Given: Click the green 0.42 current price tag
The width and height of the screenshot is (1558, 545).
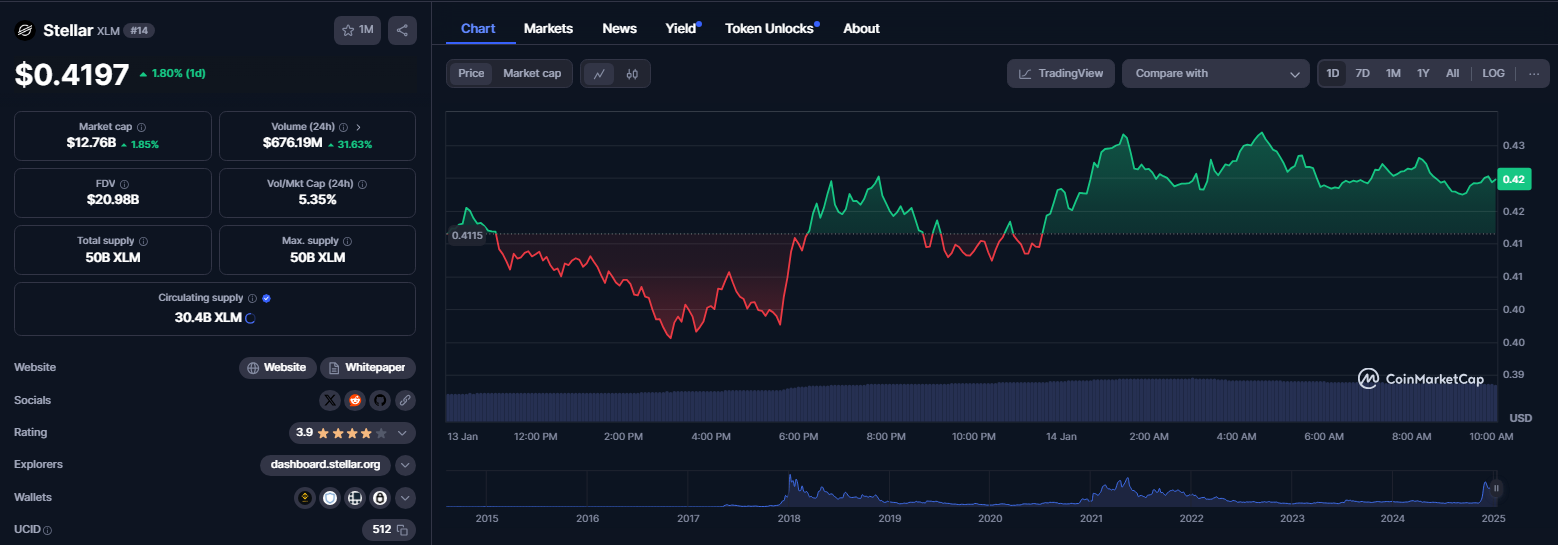Looking at the screenshot, I should pyautogui.click(x=1513, y=179).
